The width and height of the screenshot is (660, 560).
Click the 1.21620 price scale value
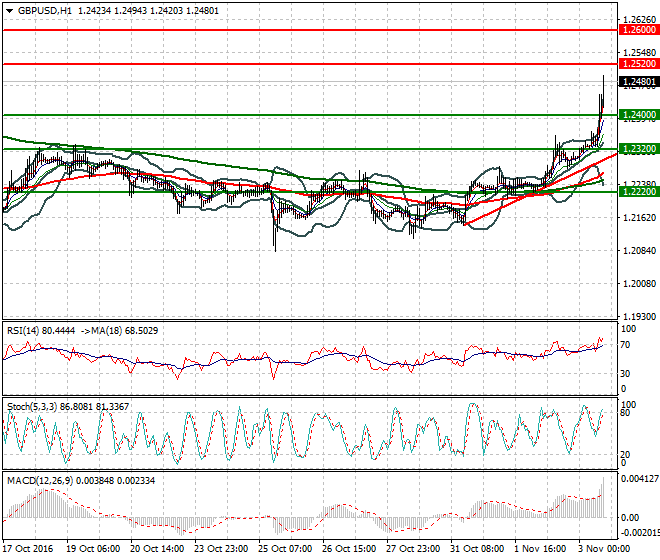point(639,218)
